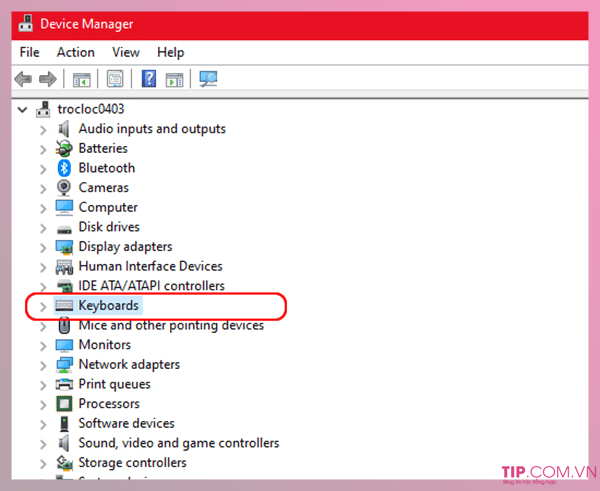Click the Print queues printer icon

(x=64, y=384)
